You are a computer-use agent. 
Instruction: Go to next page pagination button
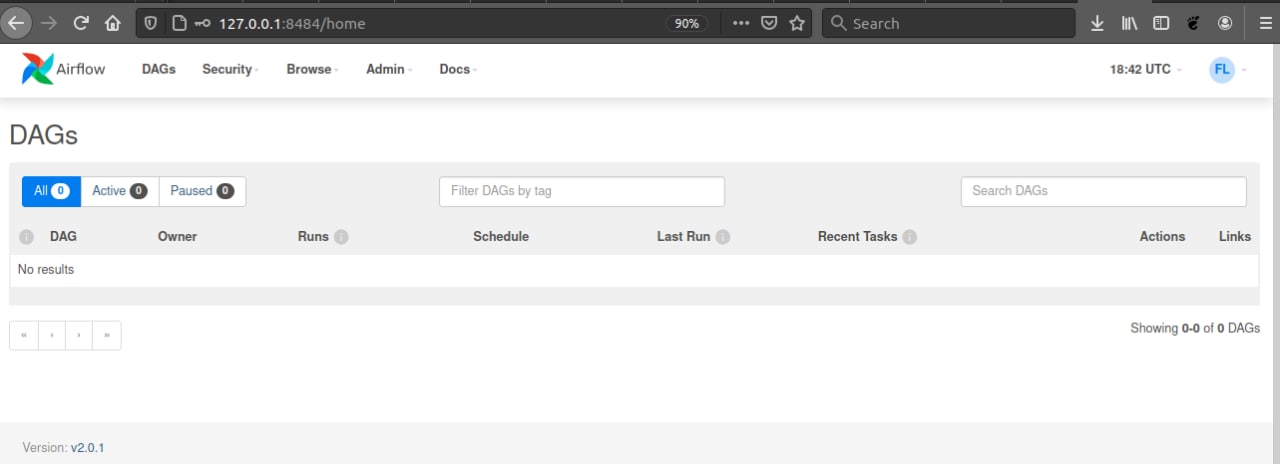79,335
